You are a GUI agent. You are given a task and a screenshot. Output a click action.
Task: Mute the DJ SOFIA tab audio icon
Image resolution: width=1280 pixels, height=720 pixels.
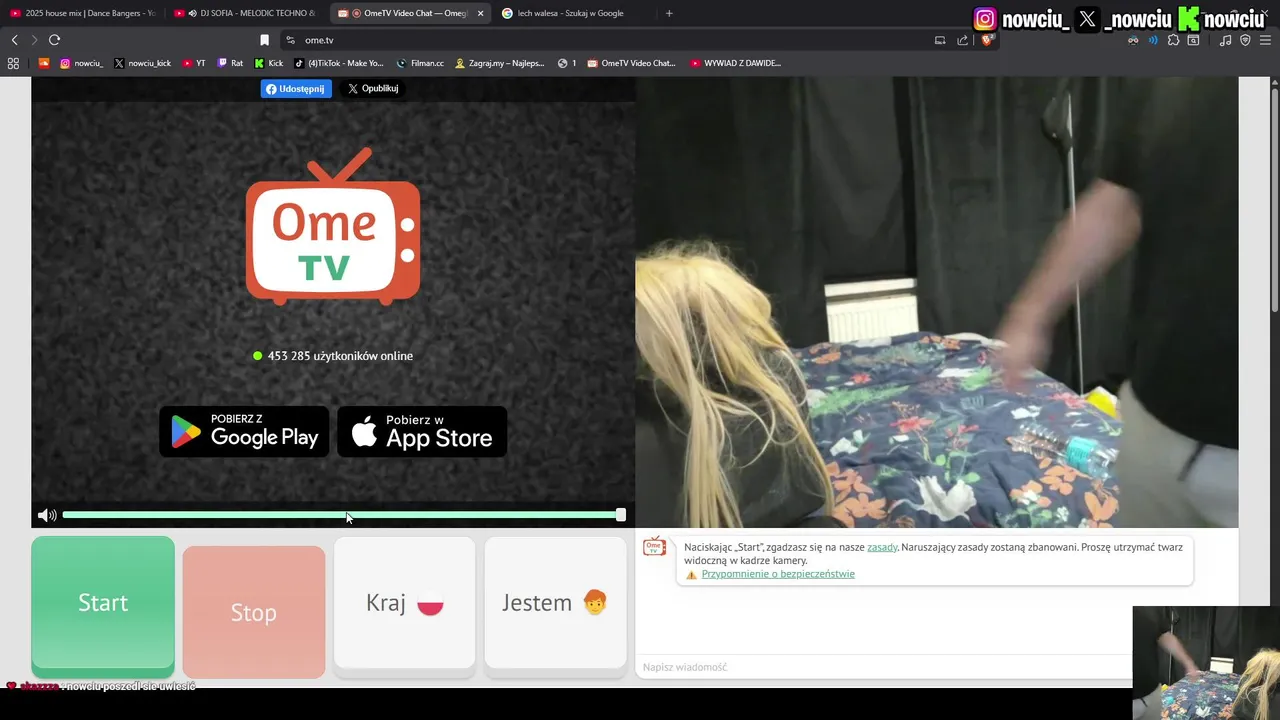[192, 13]
